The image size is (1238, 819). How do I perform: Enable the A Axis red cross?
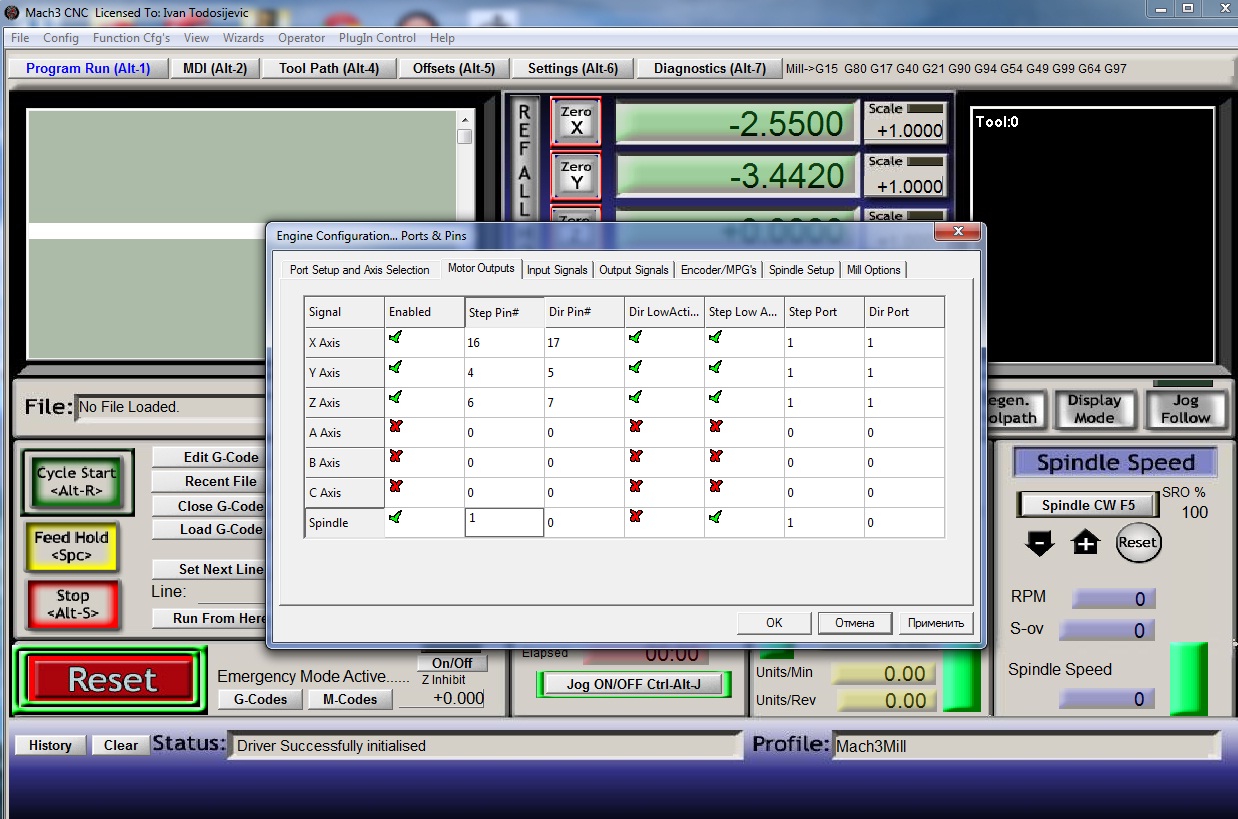[x=395, y=427]
